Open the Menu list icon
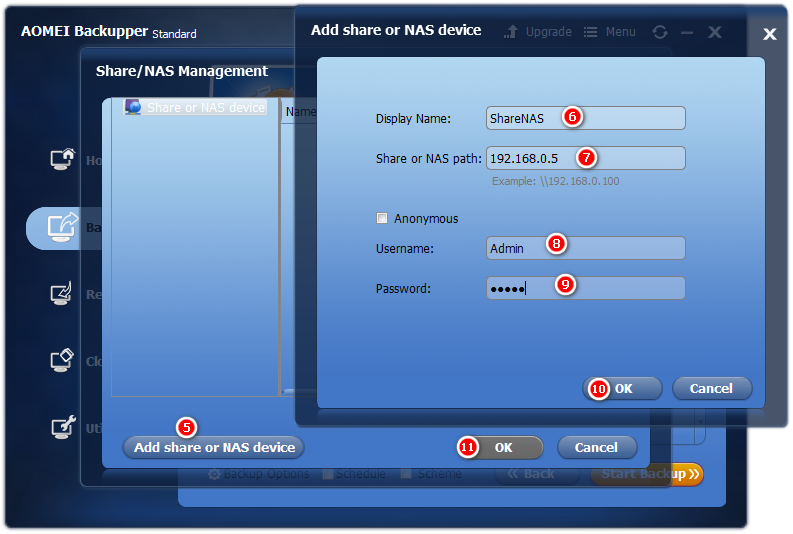793x534 pixels. (590, 32)
